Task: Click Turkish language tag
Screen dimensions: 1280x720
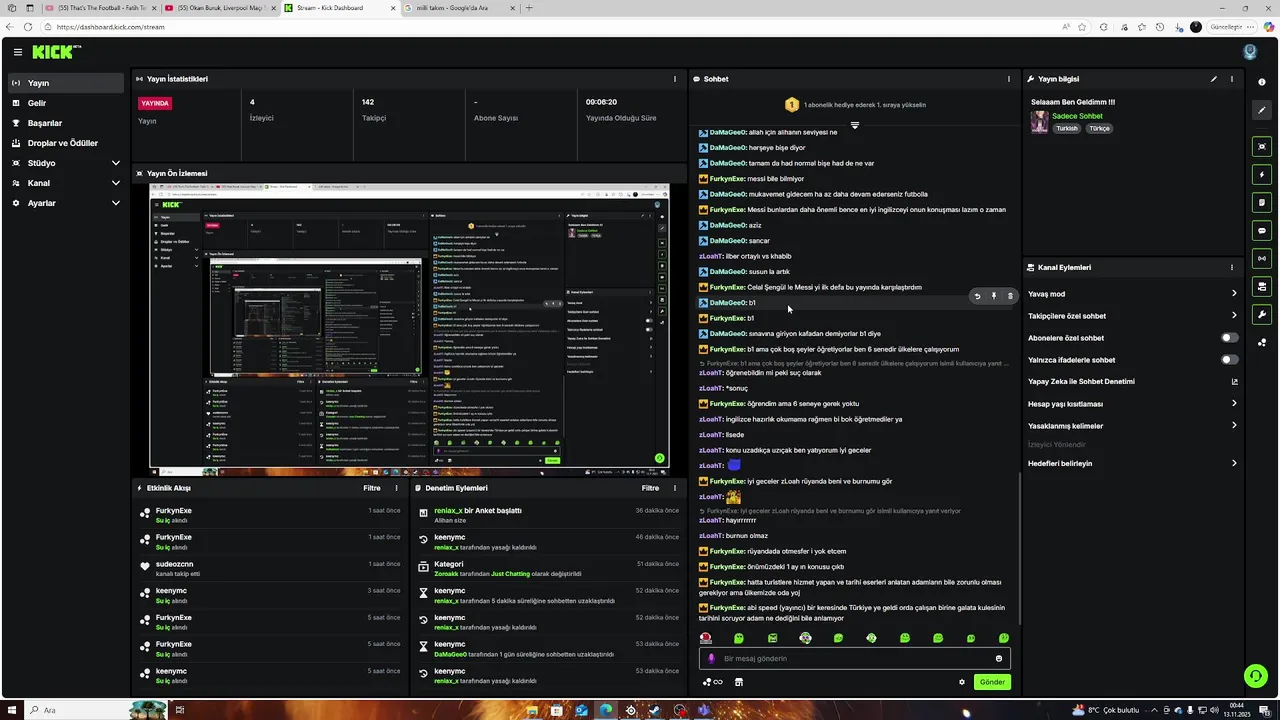Action: [1068, 129]
